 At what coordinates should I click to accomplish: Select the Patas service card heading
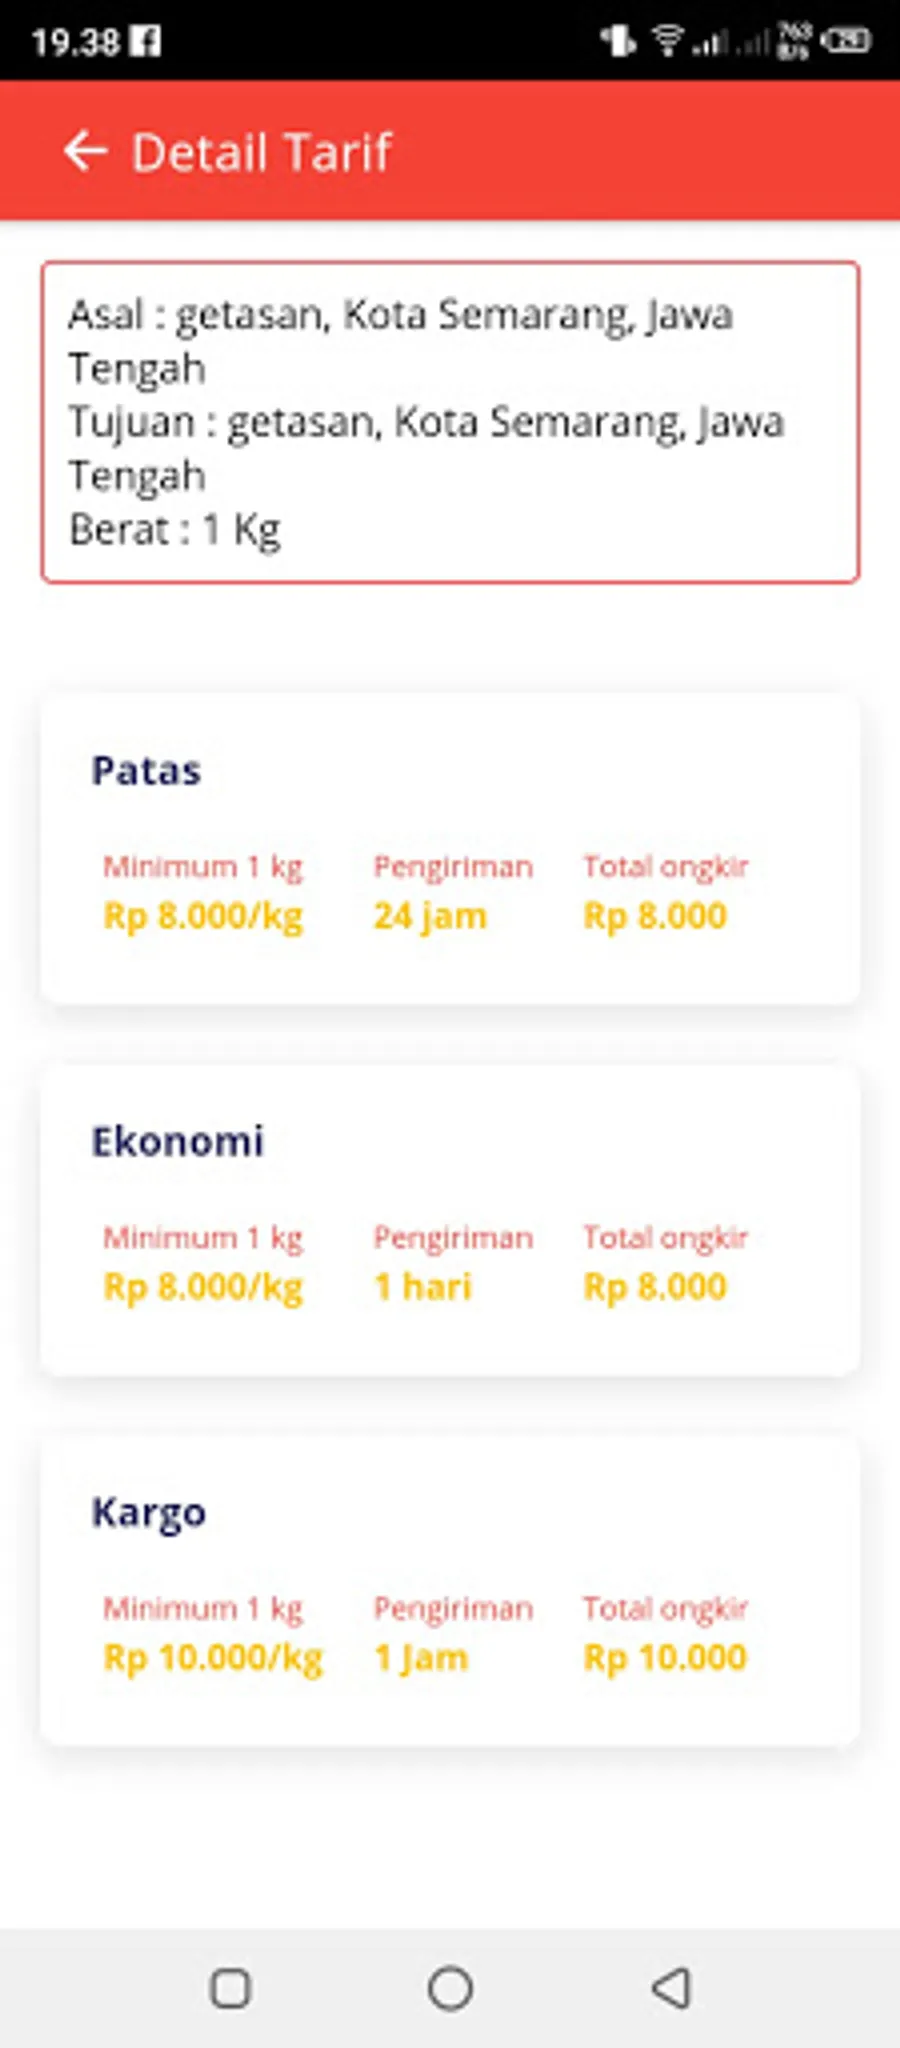146,771
